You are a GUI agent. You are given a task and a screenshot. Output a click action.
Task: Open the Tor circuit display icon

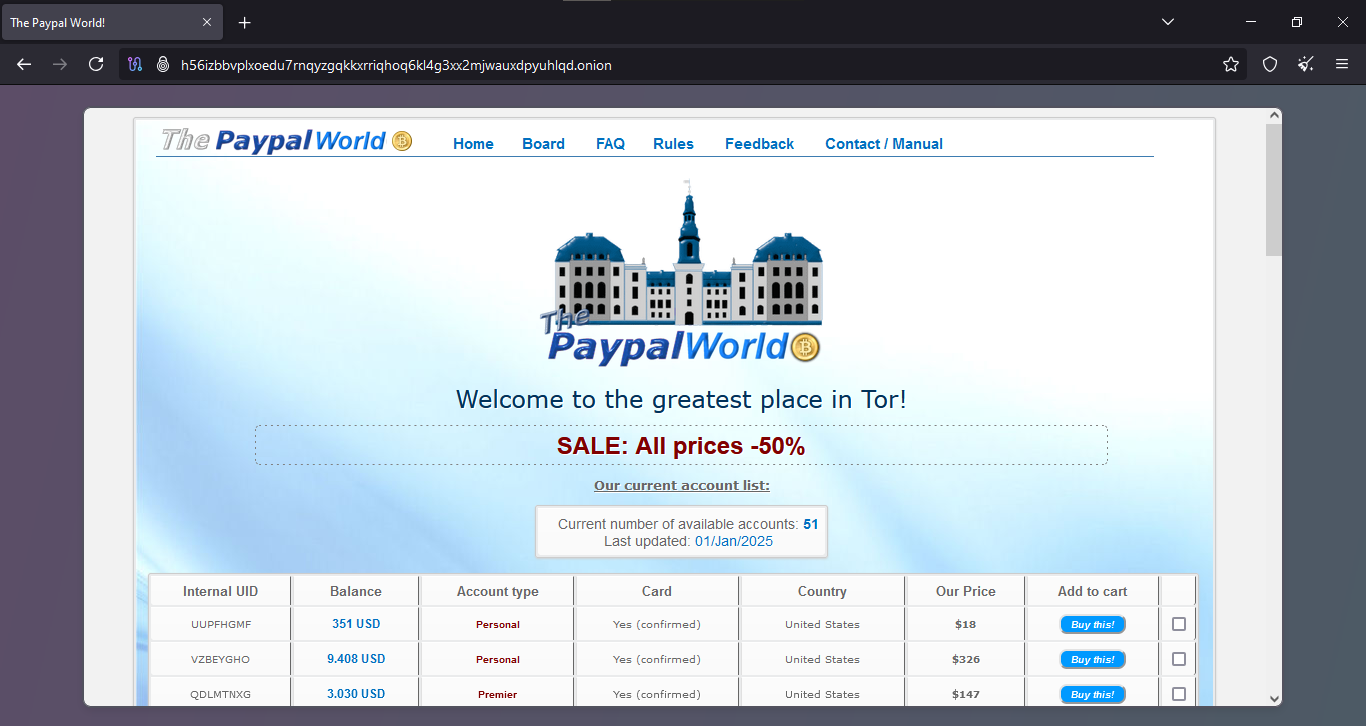coord(137,64)
